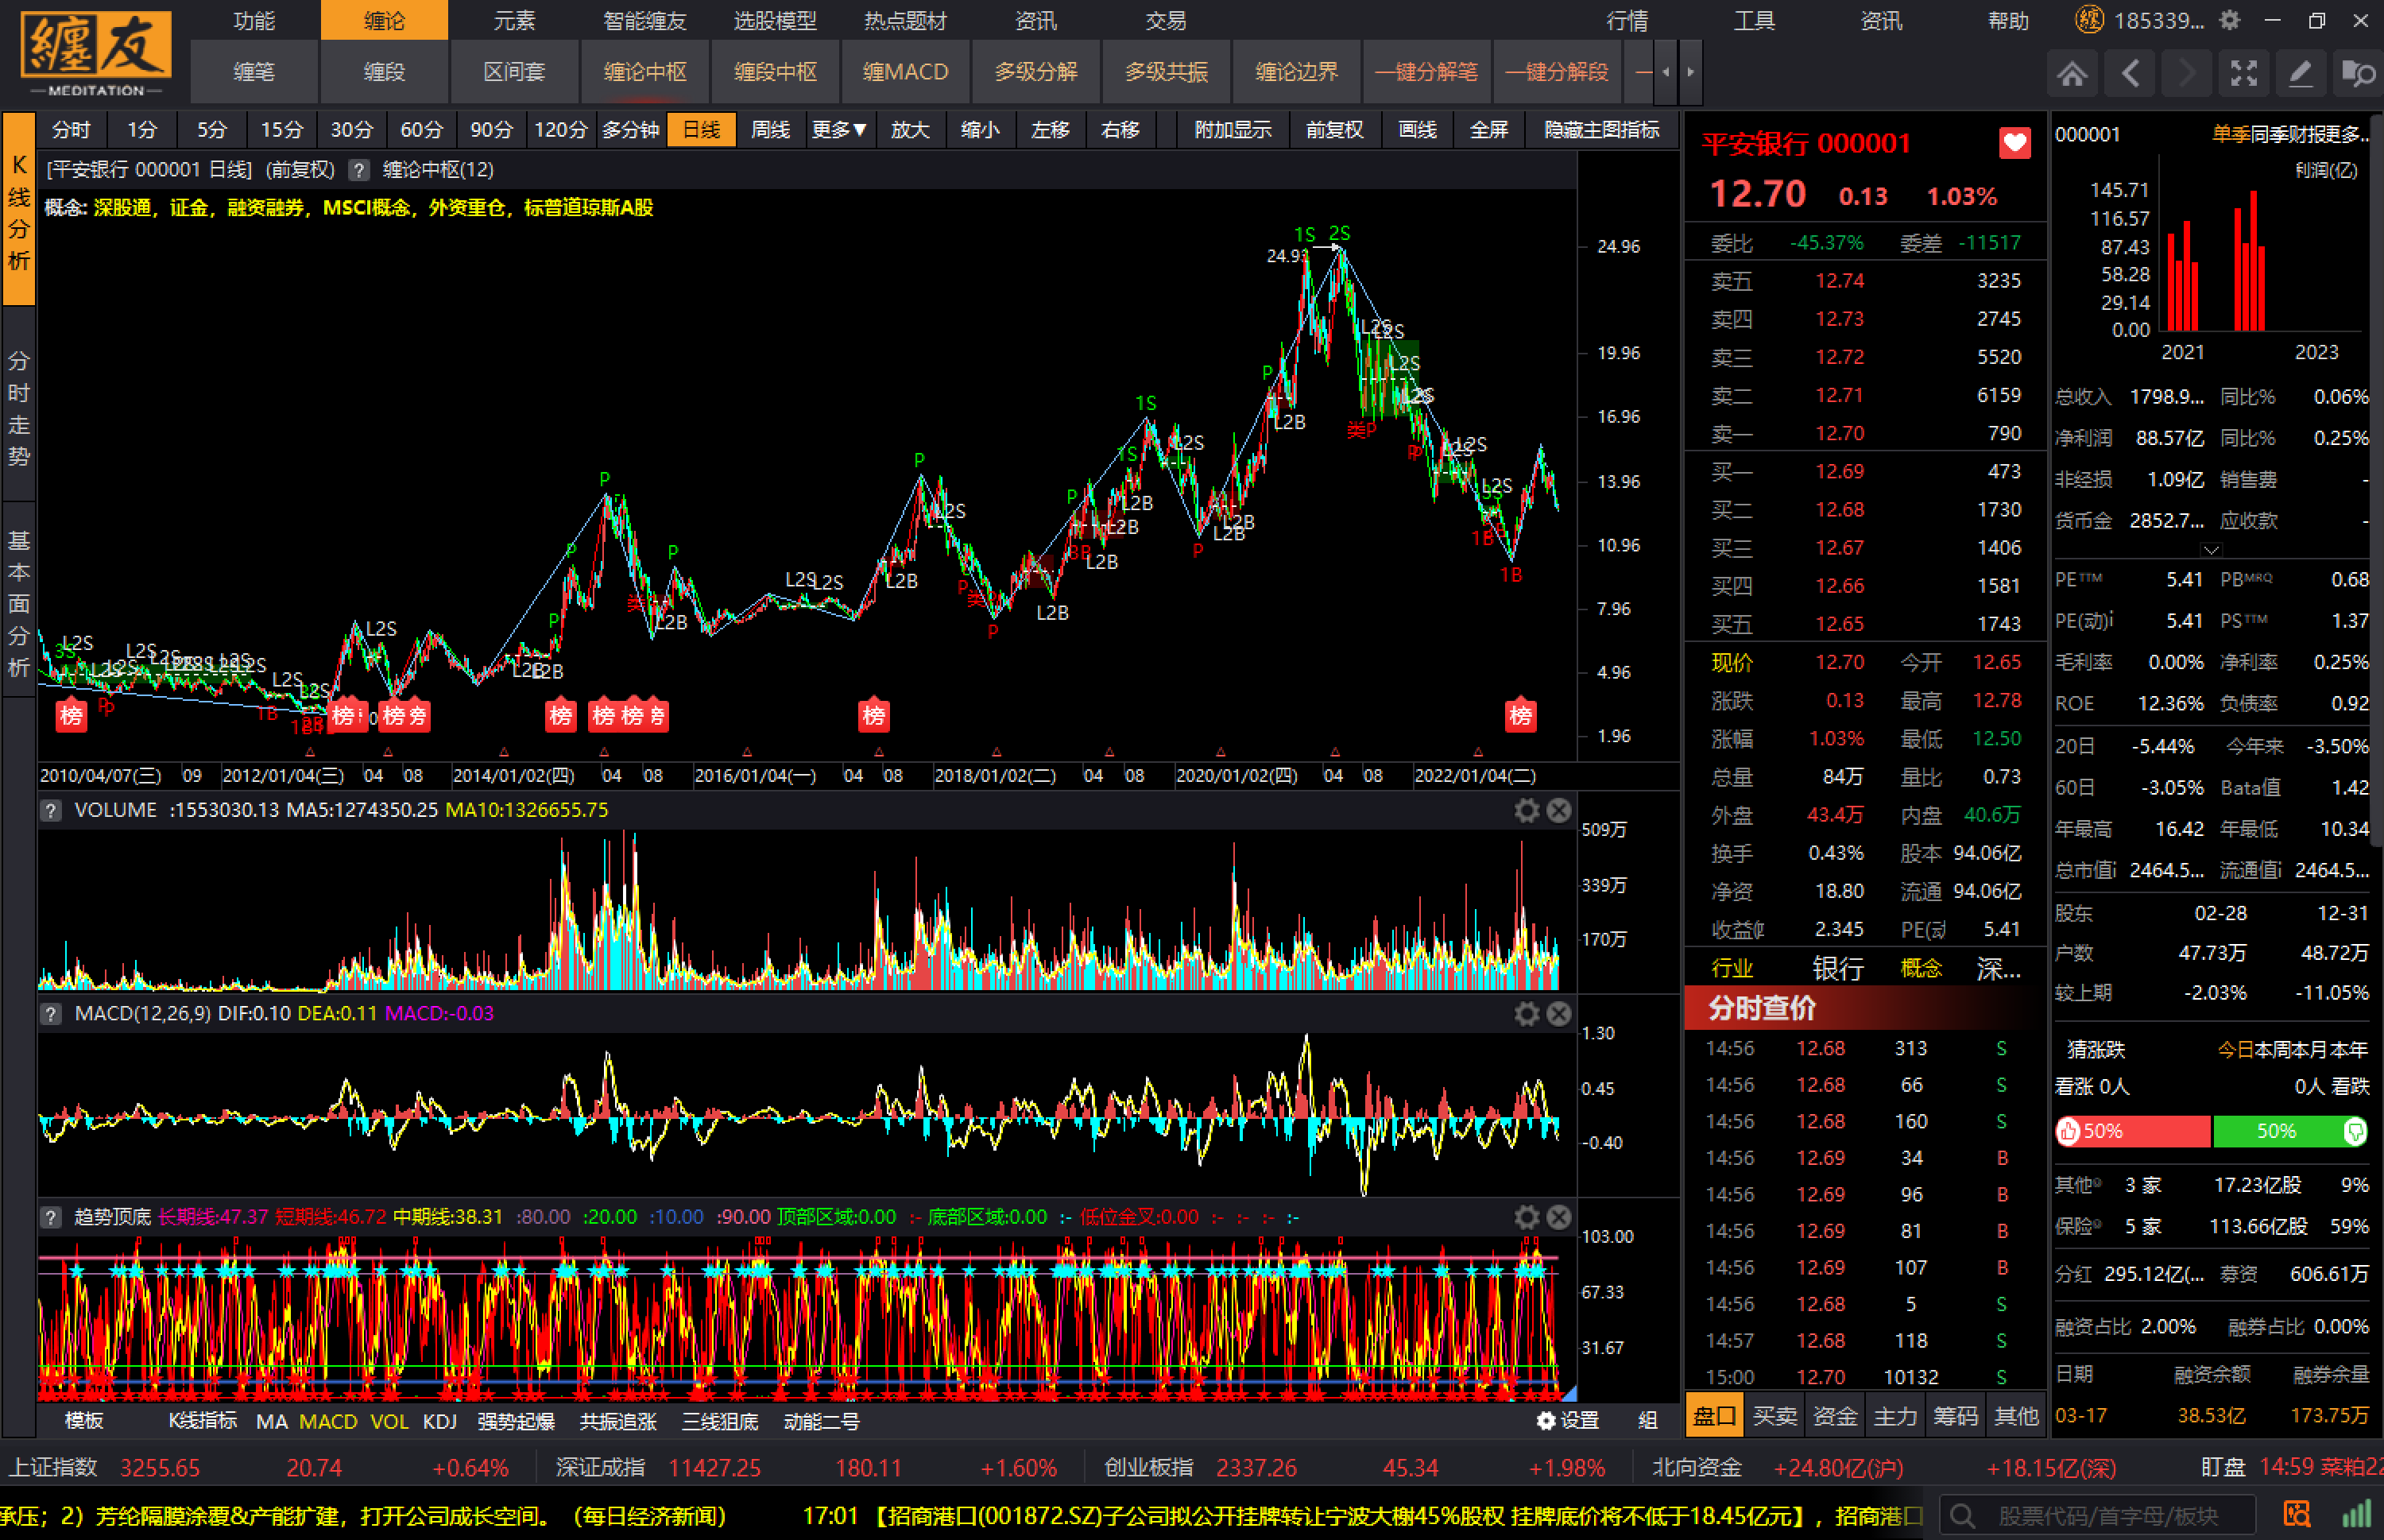Click the help question mark beside 趋势顶底
The height and width of the screenshot is (1540, 2384).
[x=51, y=1217]
